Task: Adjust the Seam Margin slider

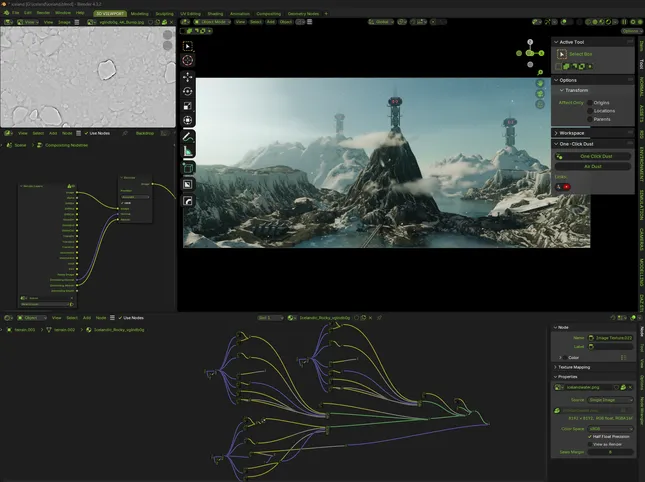Action: coord(610,452)
